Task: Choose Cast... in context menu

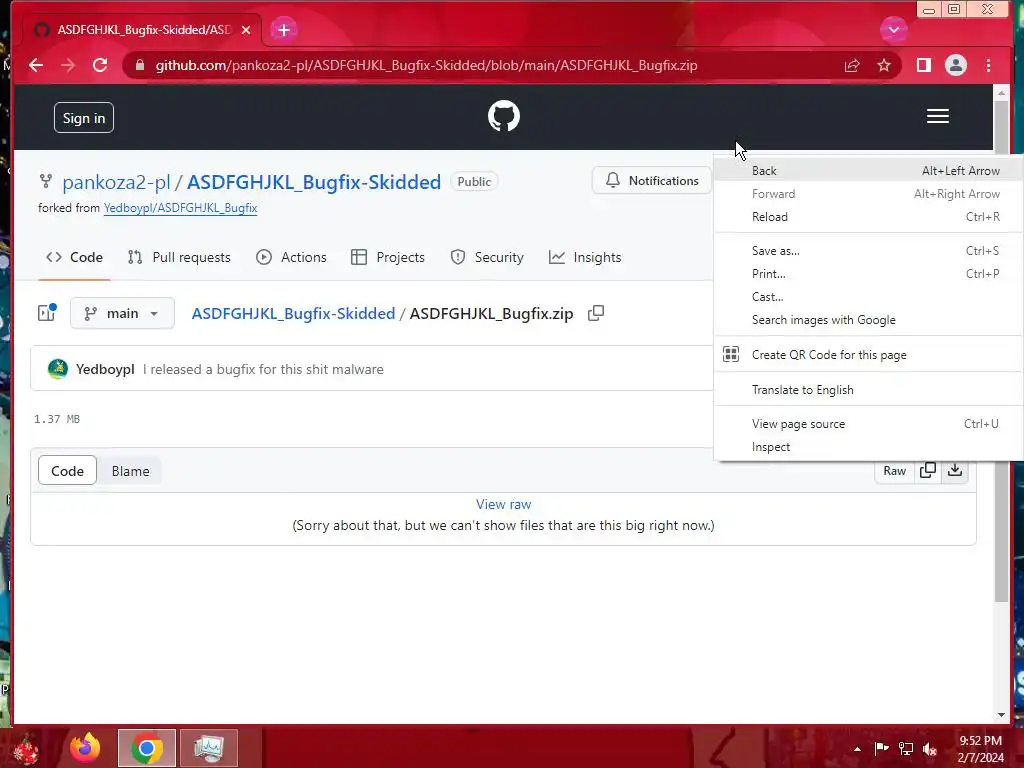Action: tap(869, 296)
